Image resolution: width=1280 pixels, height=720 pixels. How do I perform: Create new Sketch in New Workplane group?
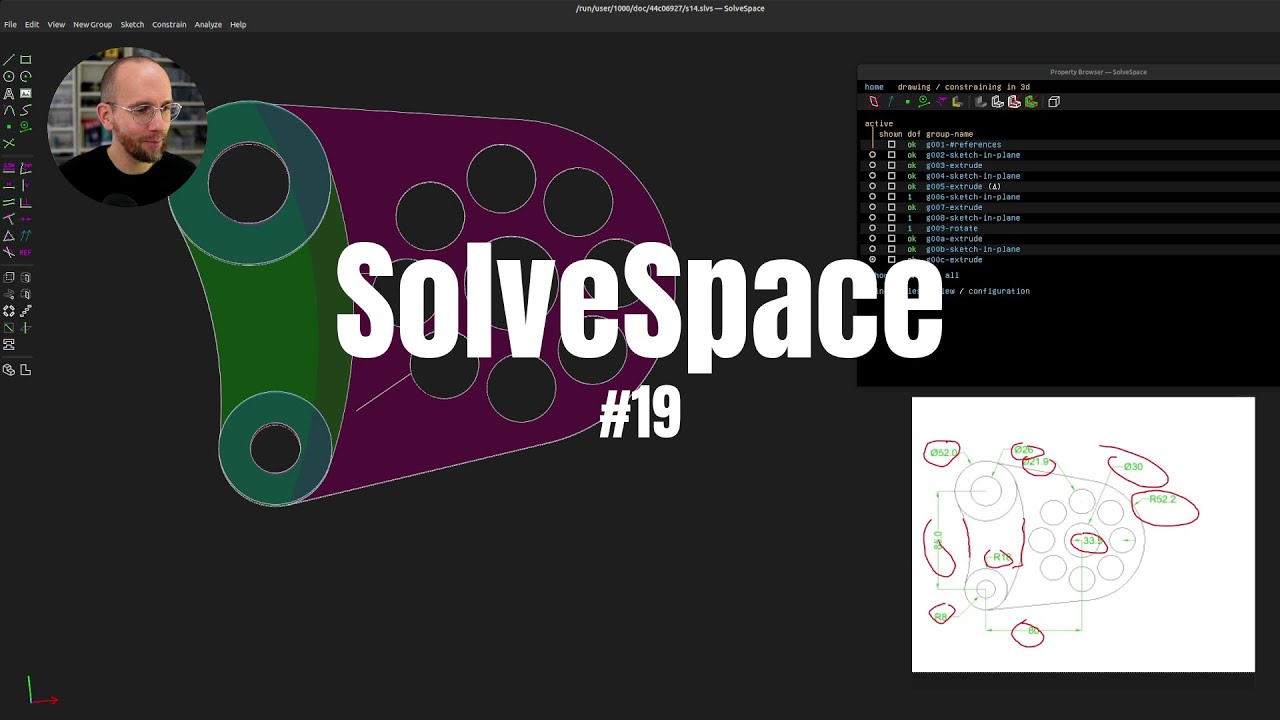click(x=9, y=328)
